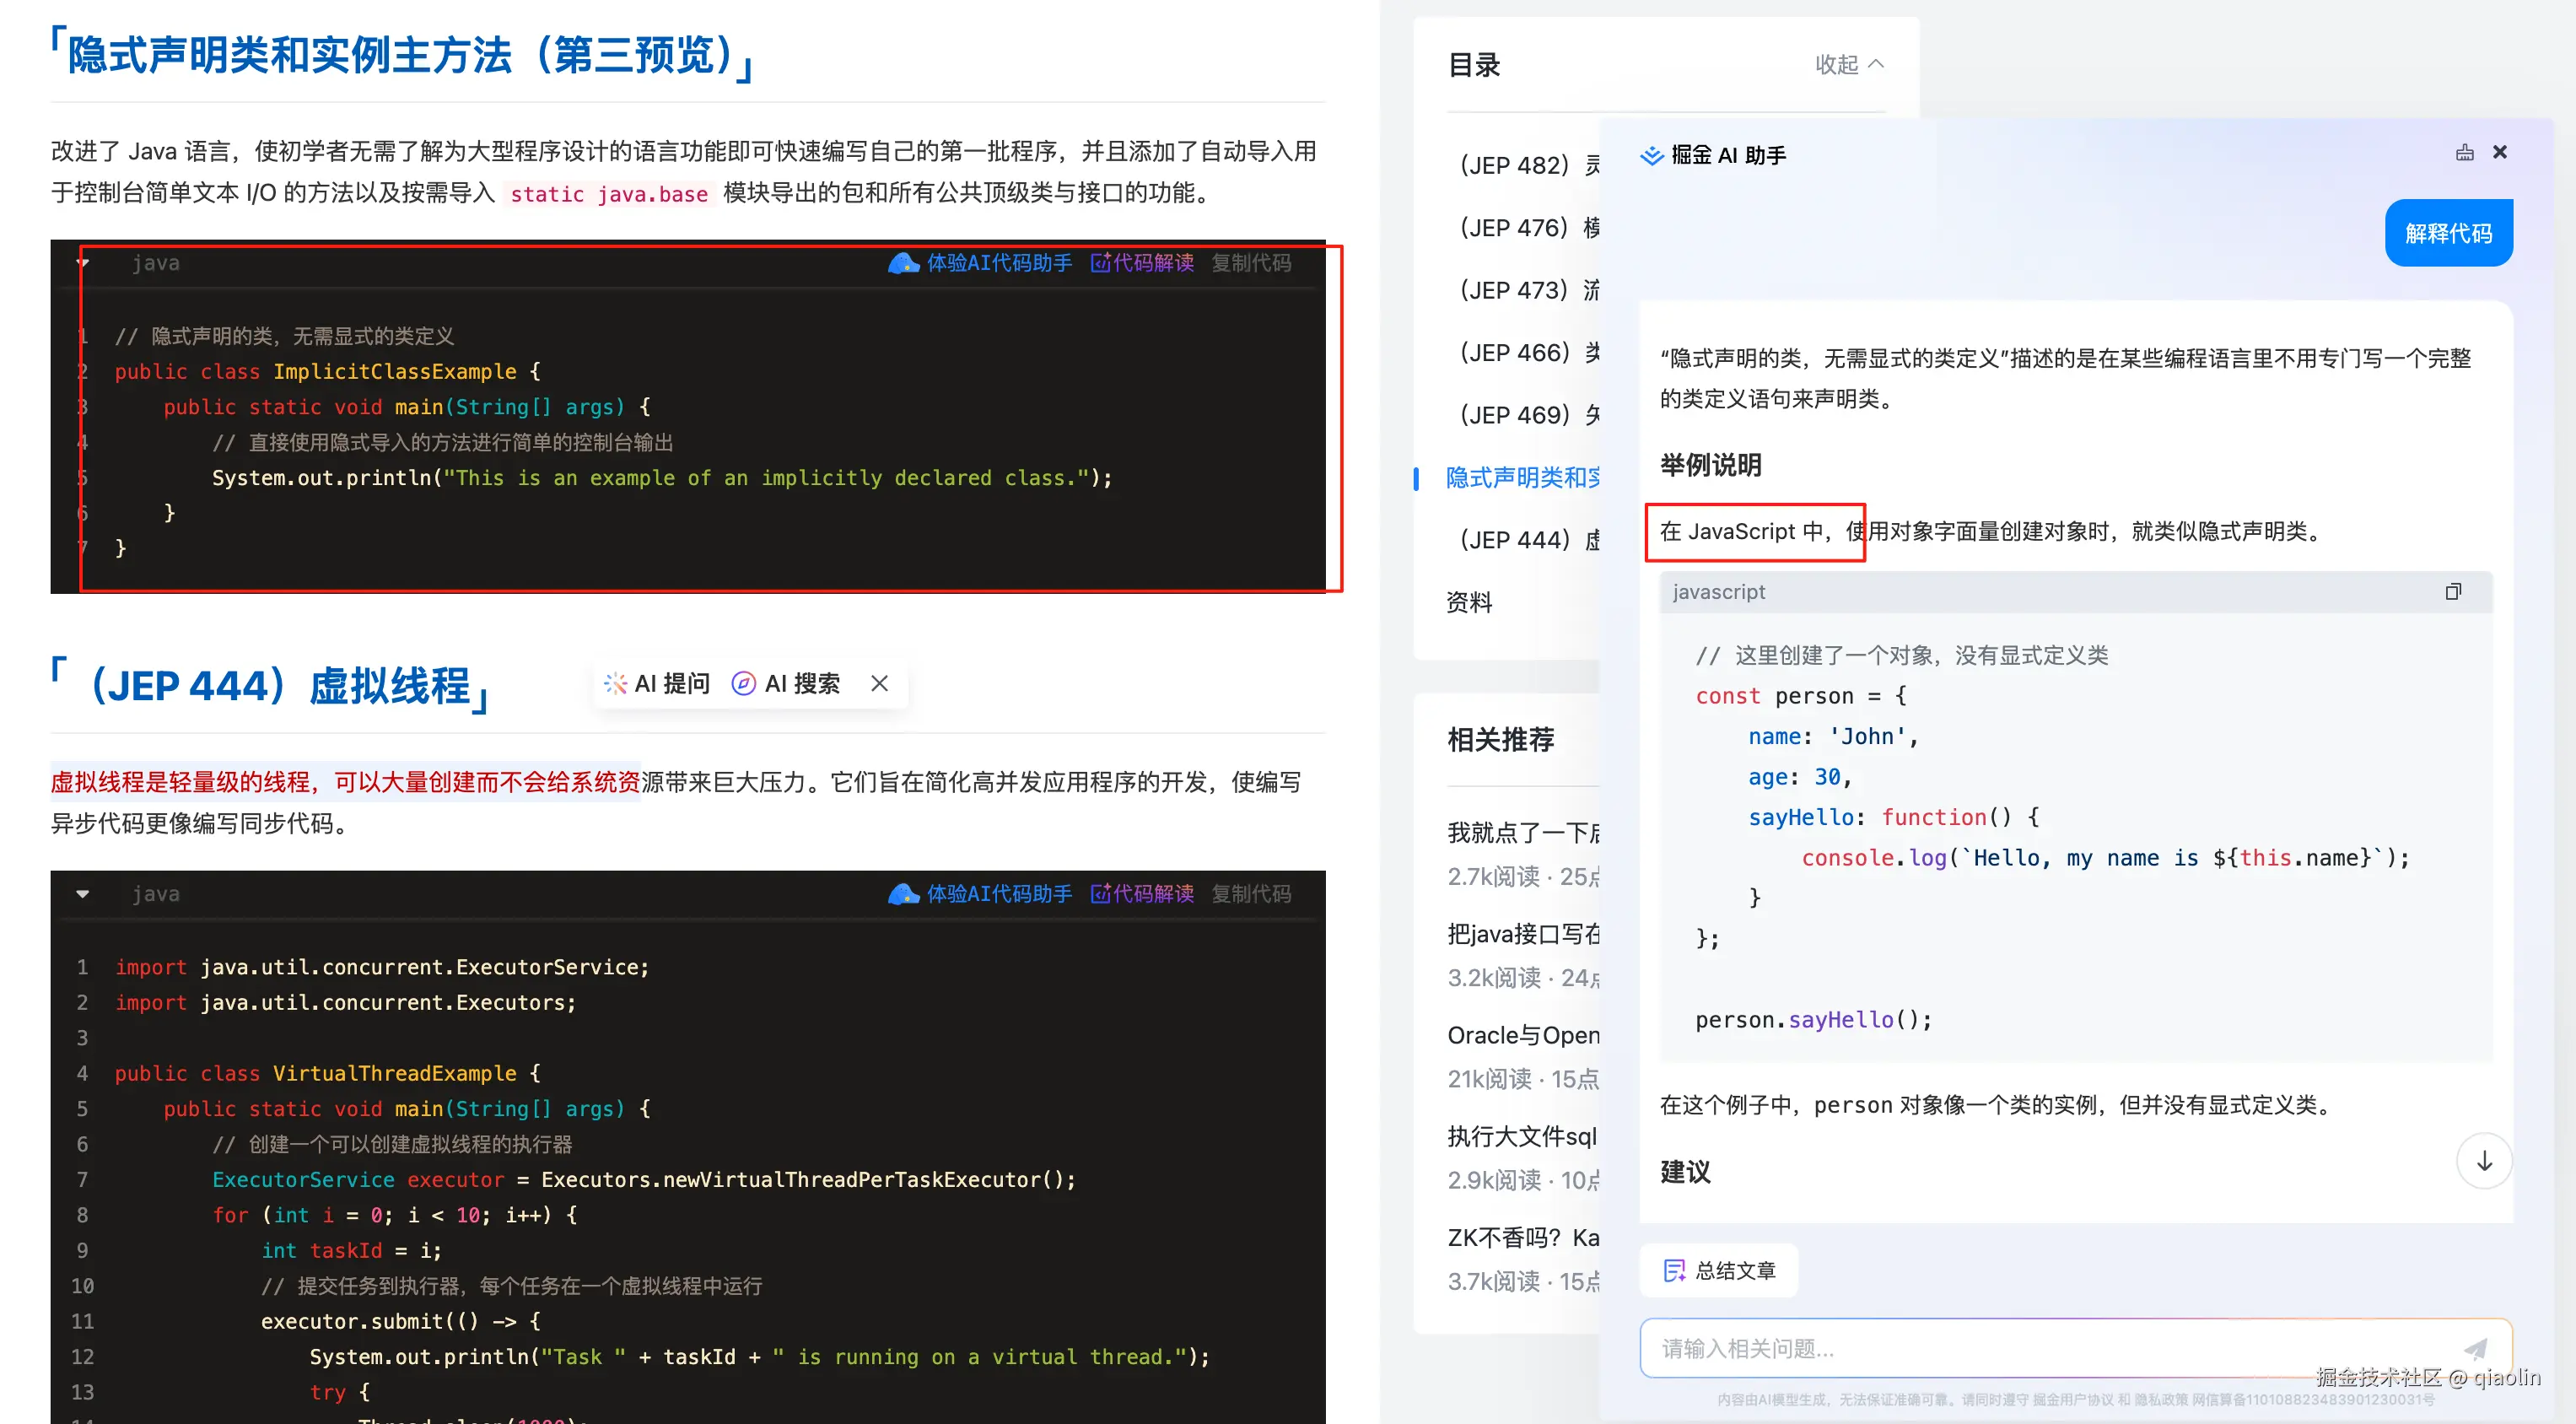Jump to 隐式声明类 section in the contents list
2576x1424 pixels.
click(x=1520, y=478)
